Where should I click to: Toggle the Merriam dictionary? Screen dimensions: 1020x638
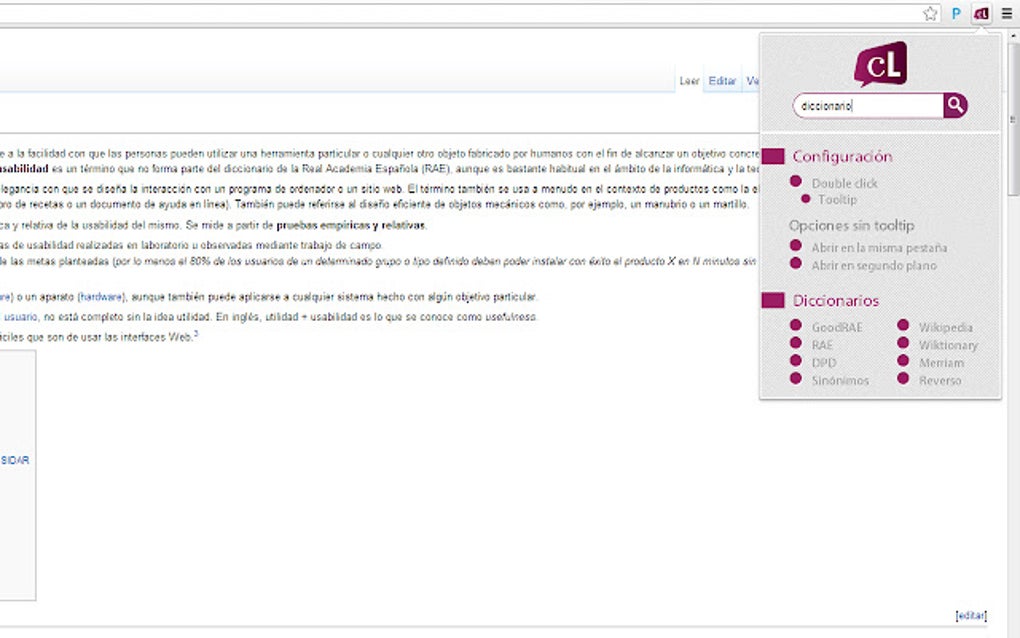point(903,360)
